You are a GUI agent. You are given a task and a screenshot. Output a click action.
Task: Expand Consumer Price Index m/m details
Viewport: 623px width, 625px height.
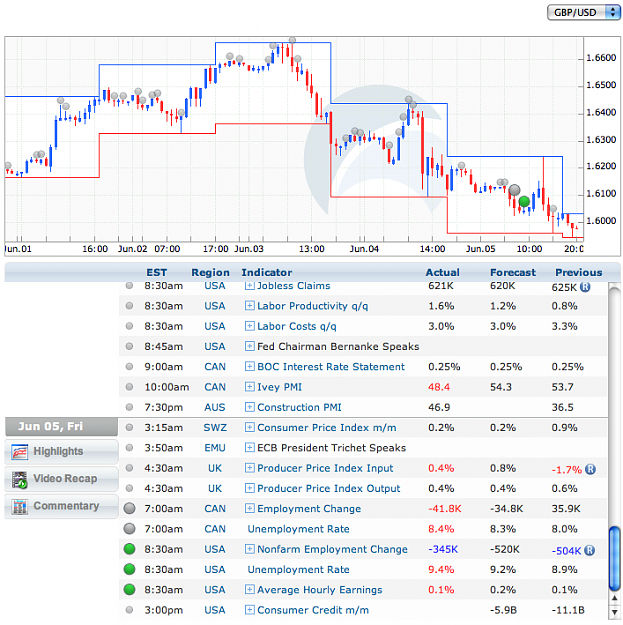pos(250,427)
